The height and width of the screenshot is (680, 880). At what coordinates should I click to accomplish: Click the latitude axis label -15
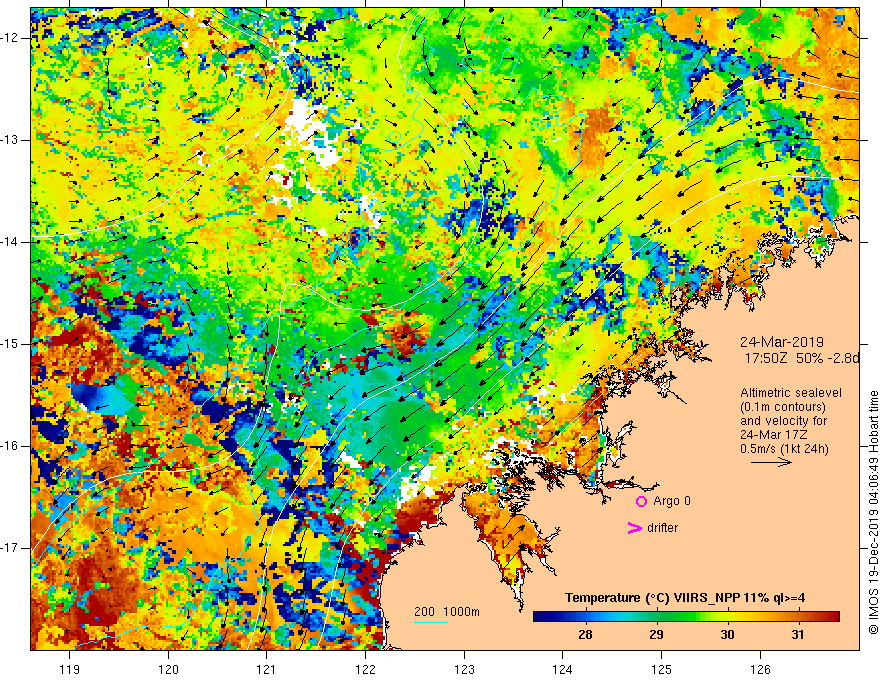pos(10,344)
